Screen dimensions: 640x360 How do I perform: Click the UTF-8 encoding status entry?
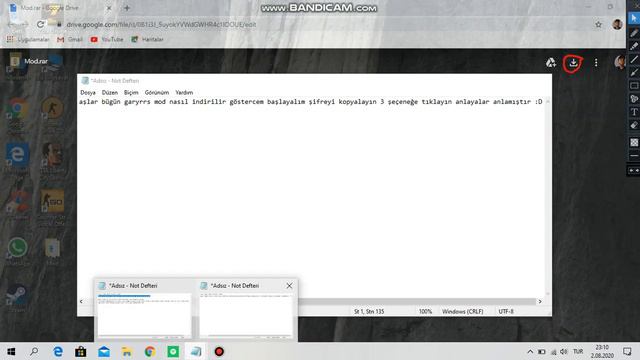pos(506,311)
